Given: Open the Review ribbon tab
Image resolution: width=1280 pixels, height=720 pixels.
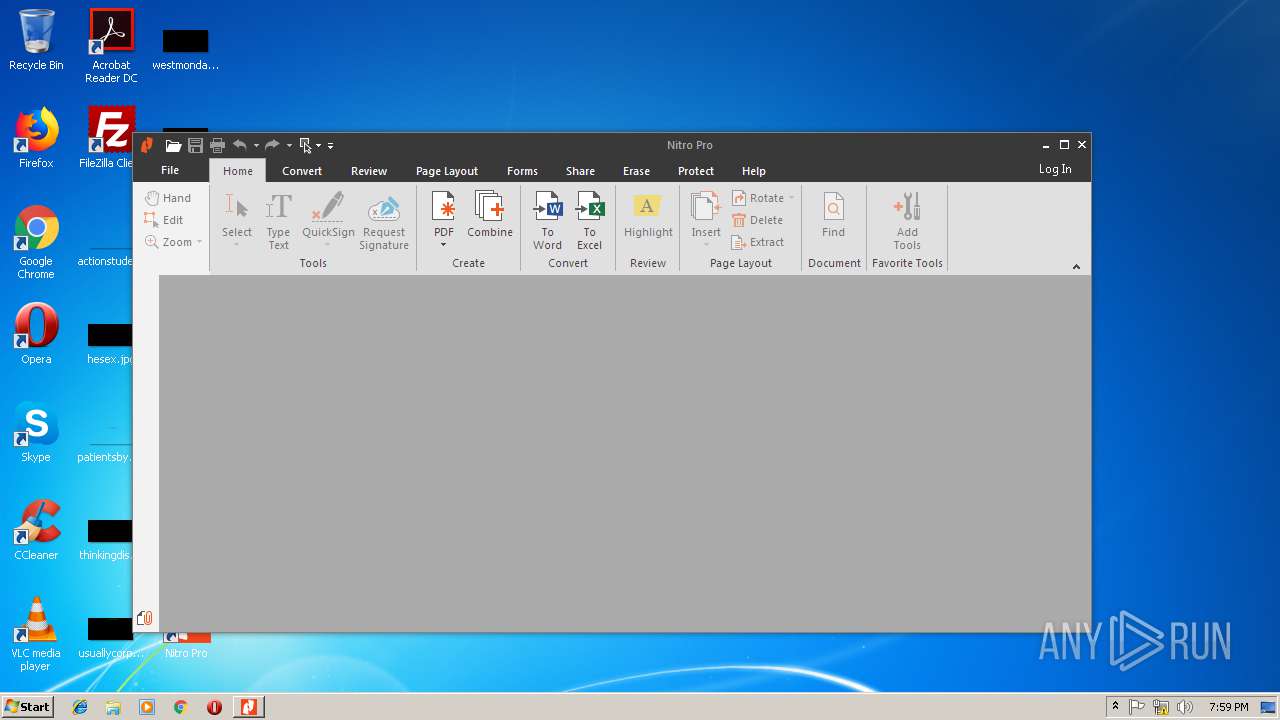Looking at the screenshot, I should point(369,171).
